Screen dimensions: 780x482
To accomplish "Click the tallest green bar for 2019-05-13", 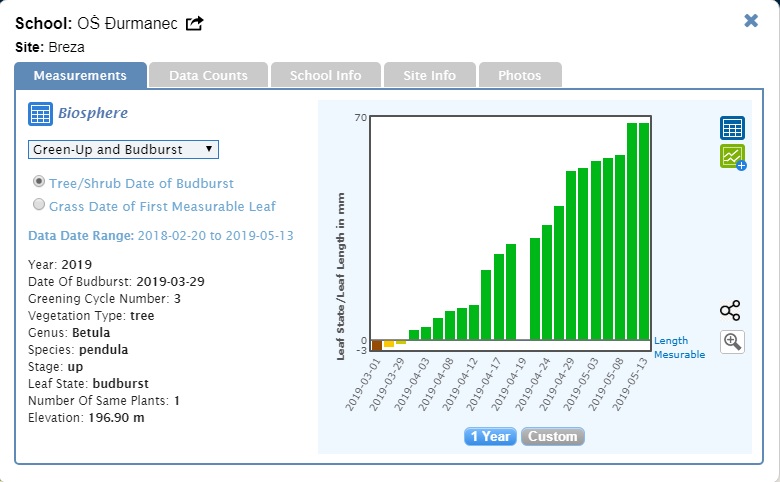I will [644, 231].
